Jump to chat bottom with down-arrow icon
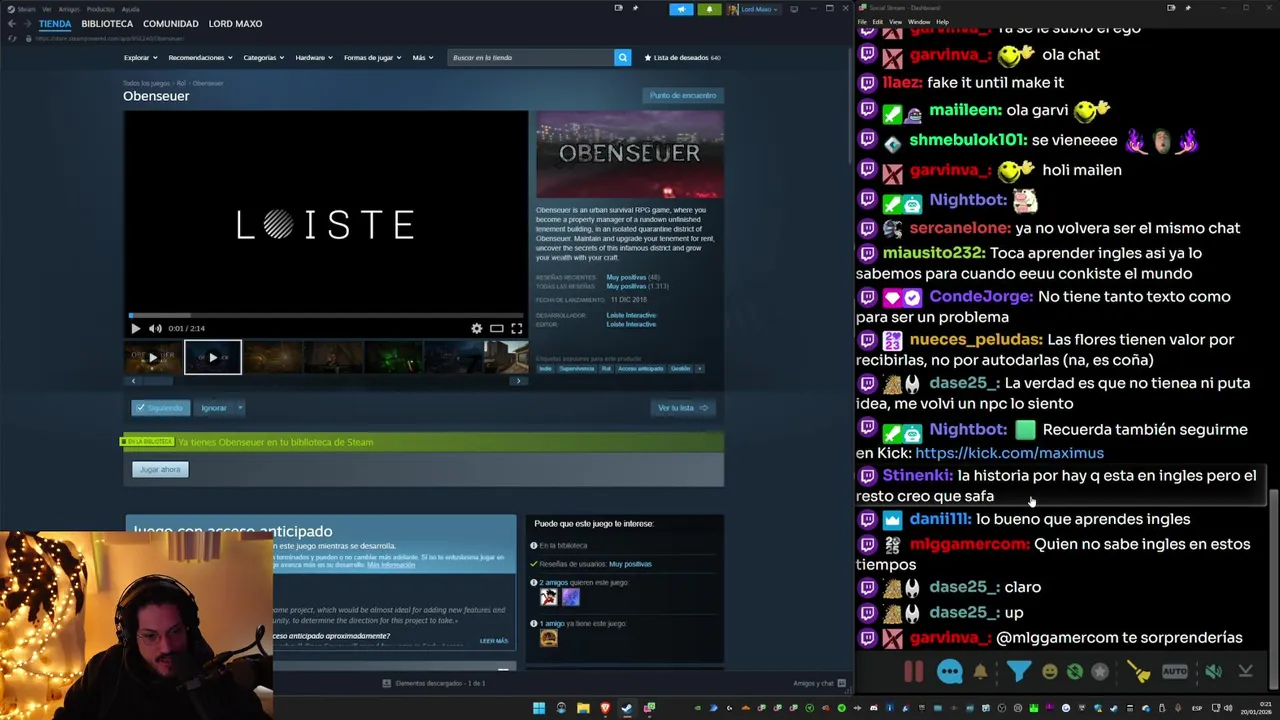This screenshot has width=1280, height=720. [x=1246, y=672]
